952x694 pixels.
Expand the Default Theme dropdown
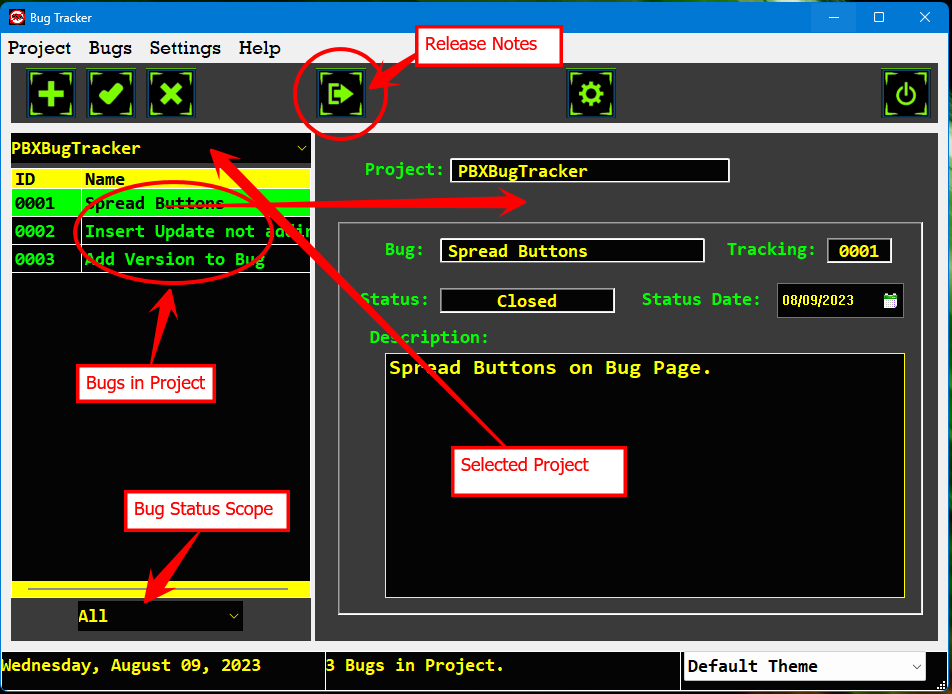916,667
